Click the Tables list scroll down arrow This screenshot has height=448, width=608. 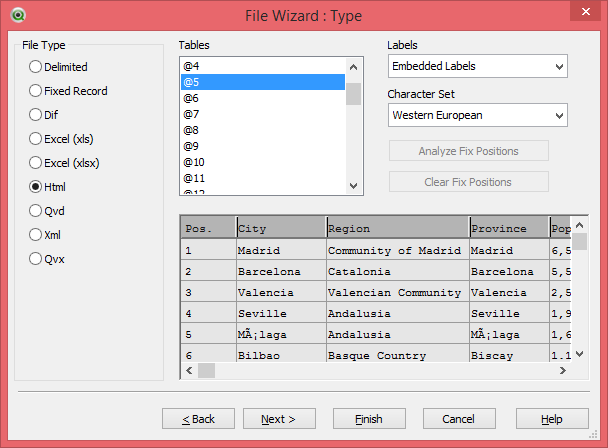(353, 186)
